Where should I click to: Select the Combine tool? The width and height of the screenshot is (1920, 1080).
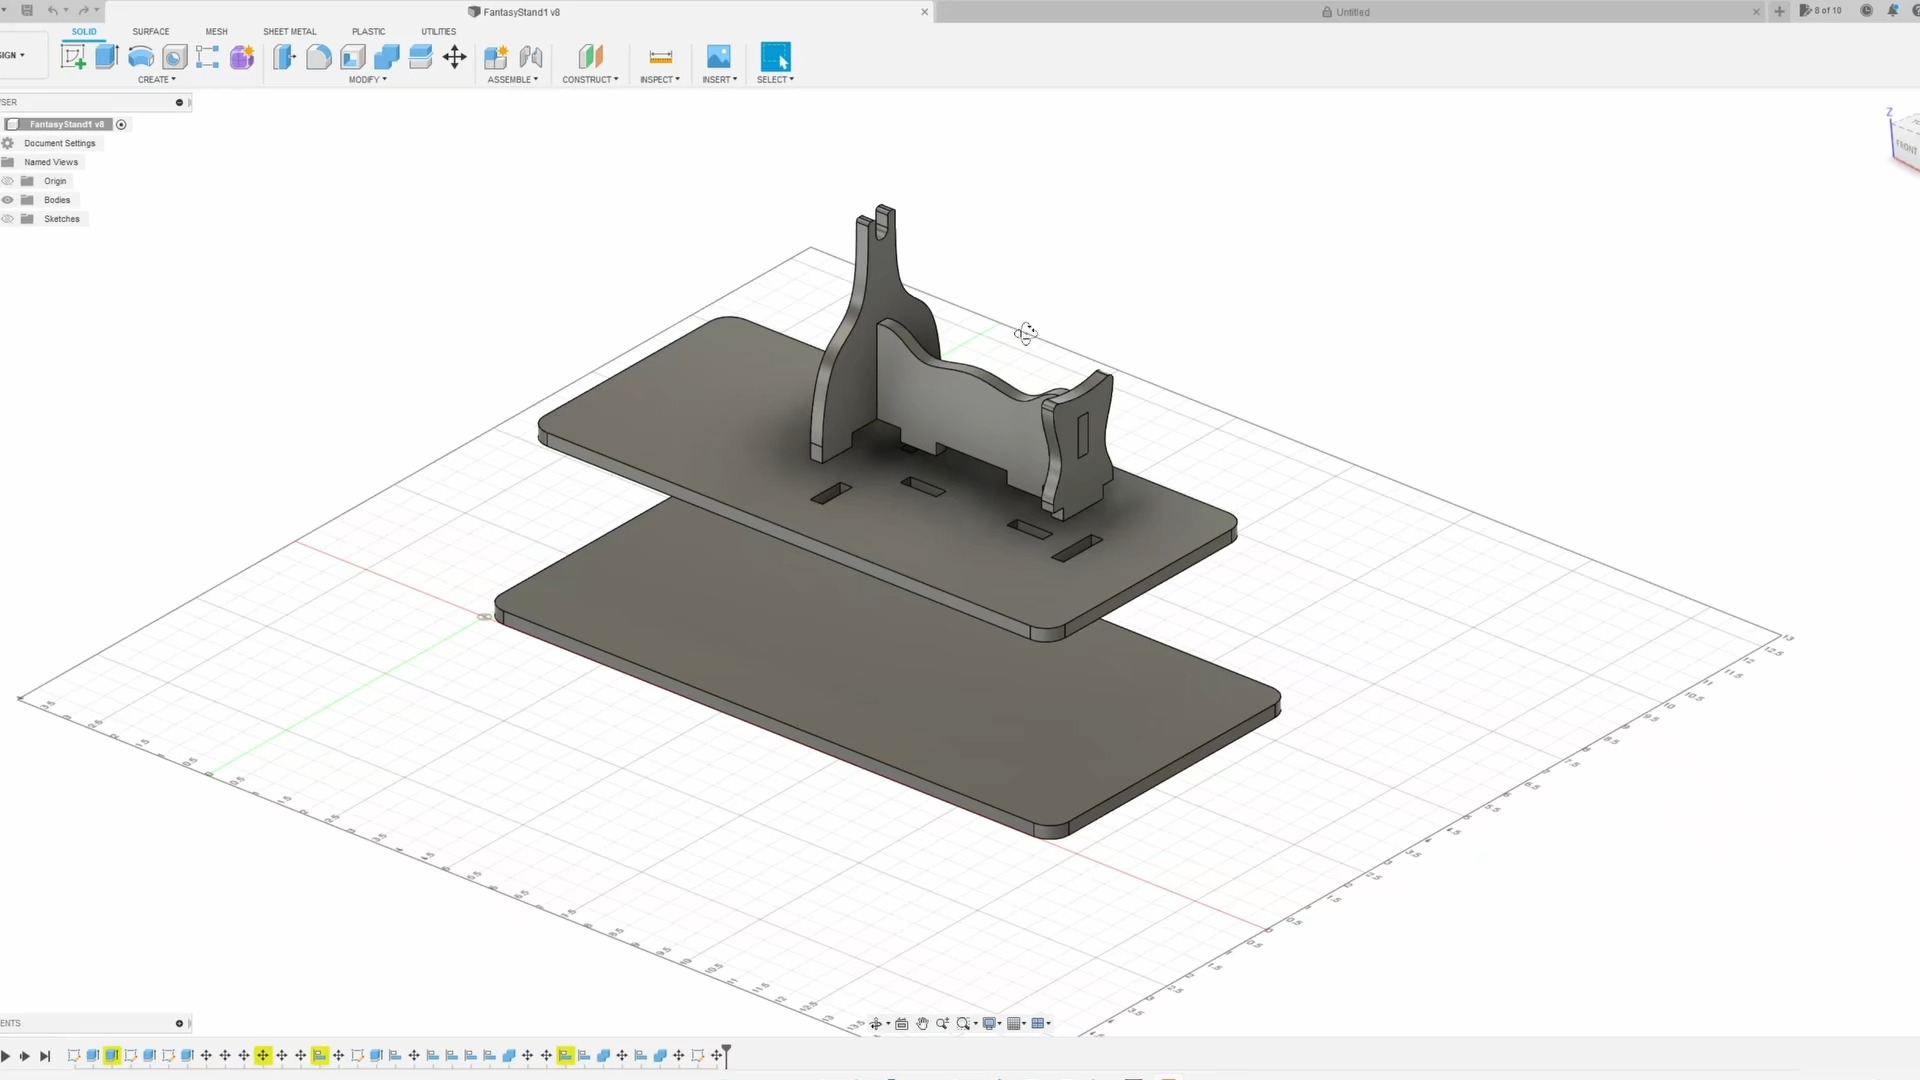(387, 57)
